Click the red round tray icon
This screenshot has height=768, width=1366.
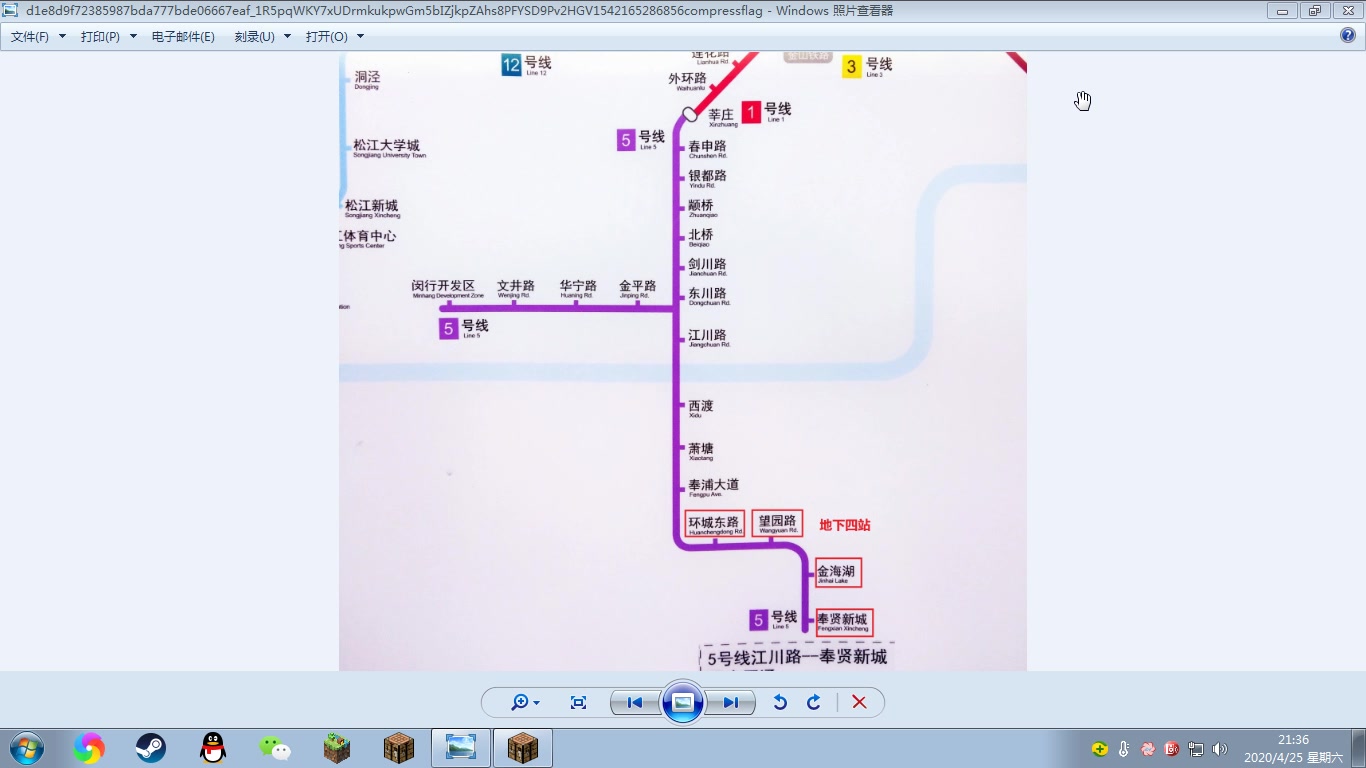coord(1172,749)
